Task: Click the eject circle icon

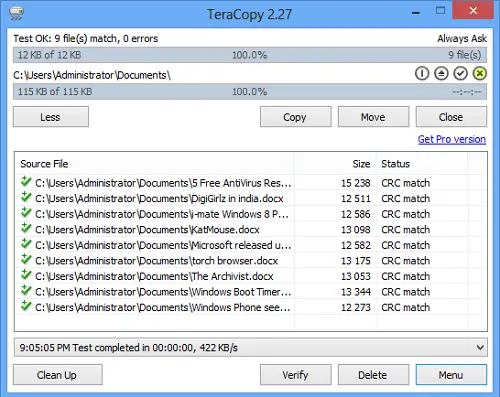Action: 441,74
